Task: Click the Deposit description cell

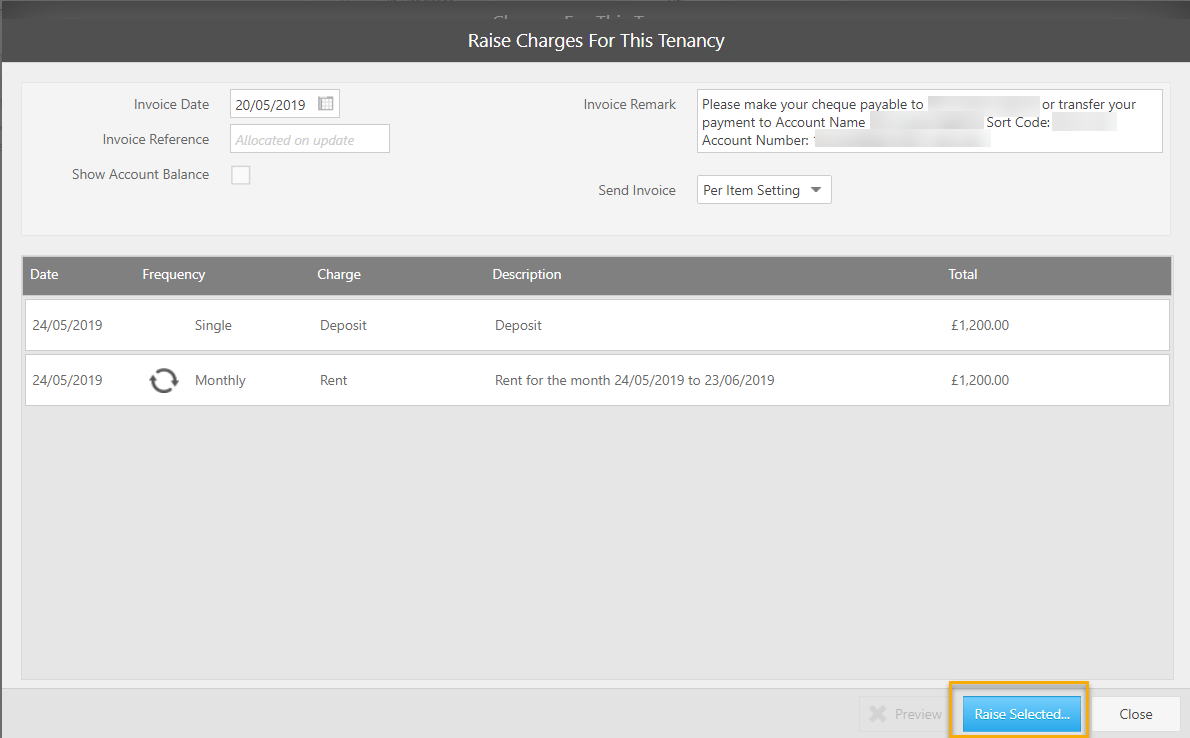Action: pyautogui.click(x=518, y=325)
